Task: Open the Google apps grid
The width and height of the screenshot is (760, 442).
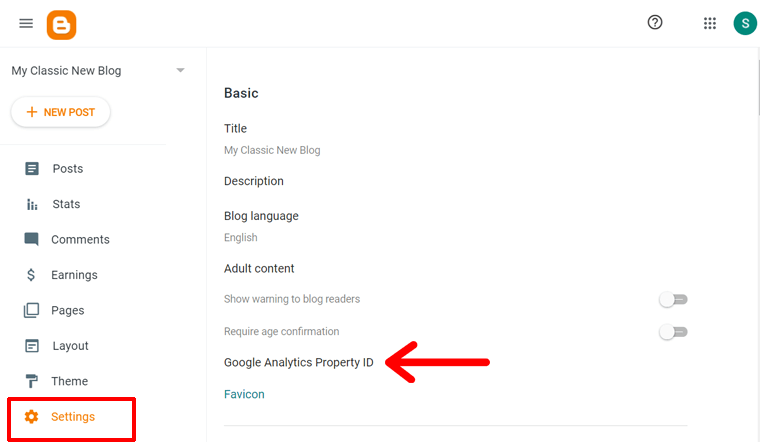Action: point(710,23)
